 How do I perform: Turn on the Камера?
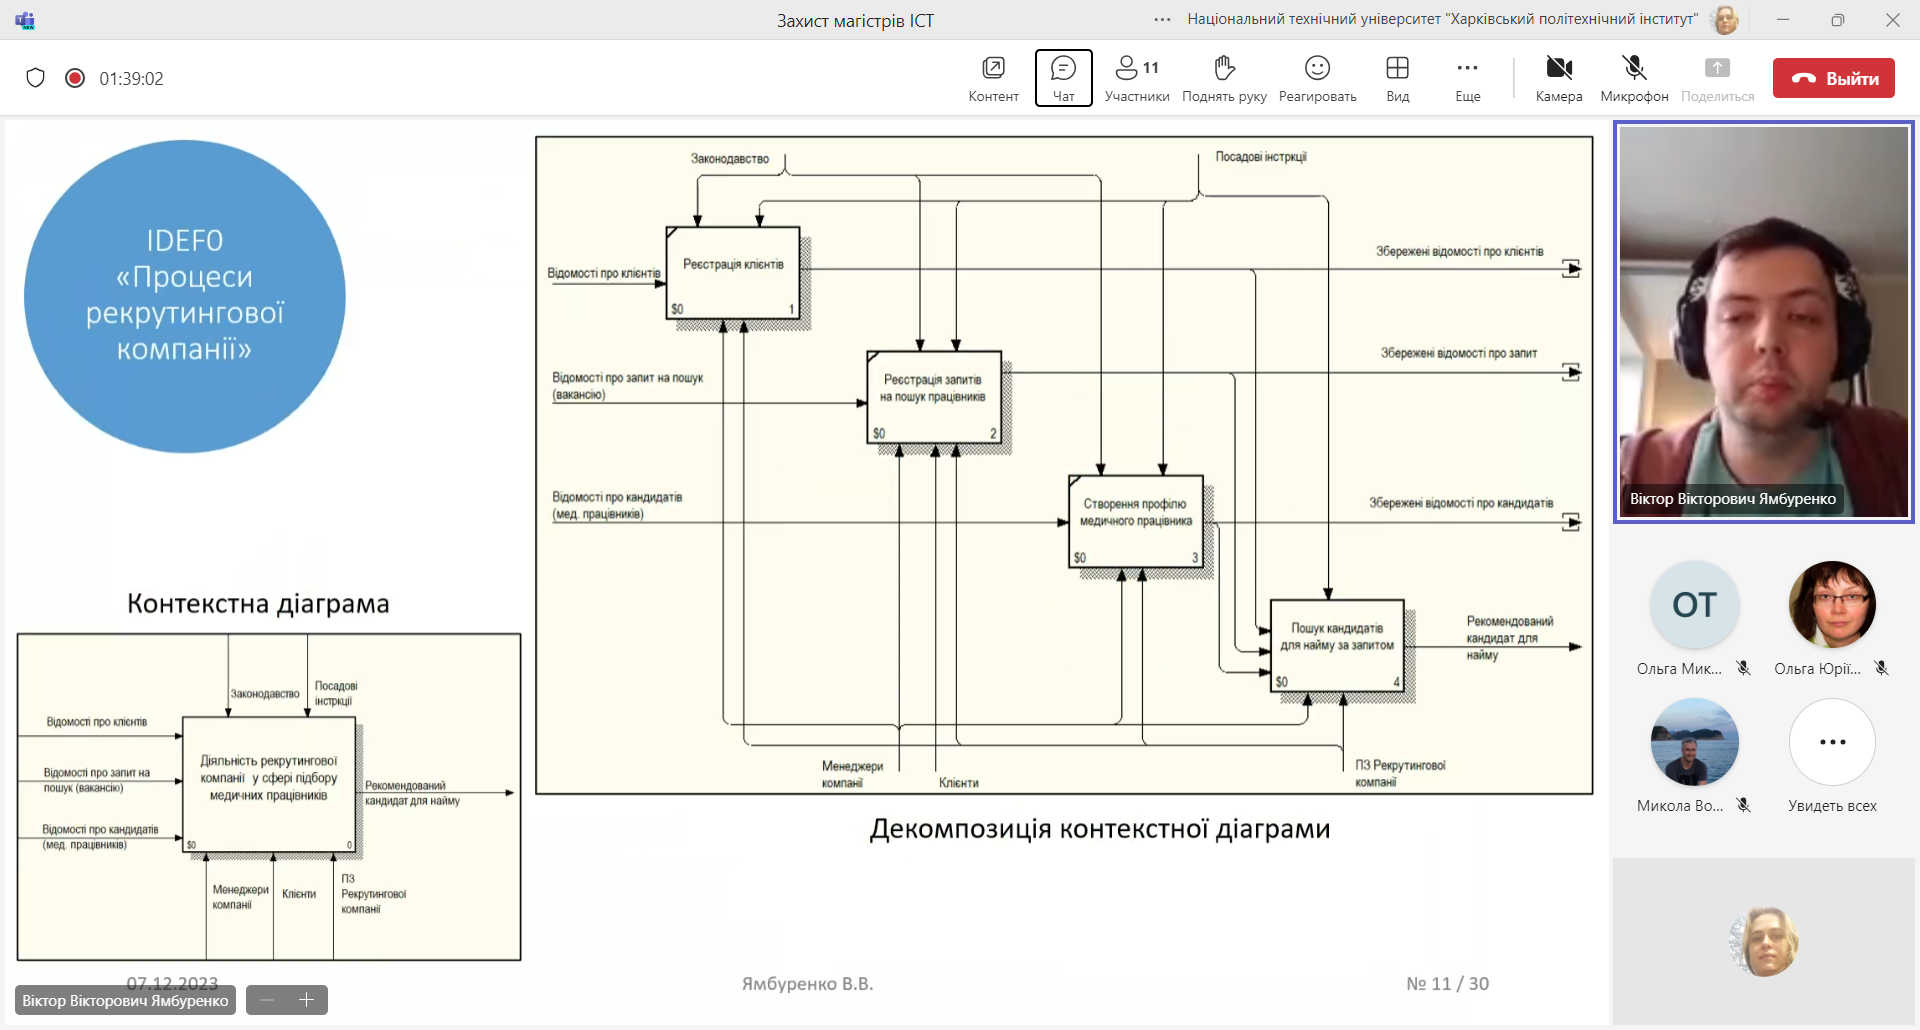tap(1559, 78)
